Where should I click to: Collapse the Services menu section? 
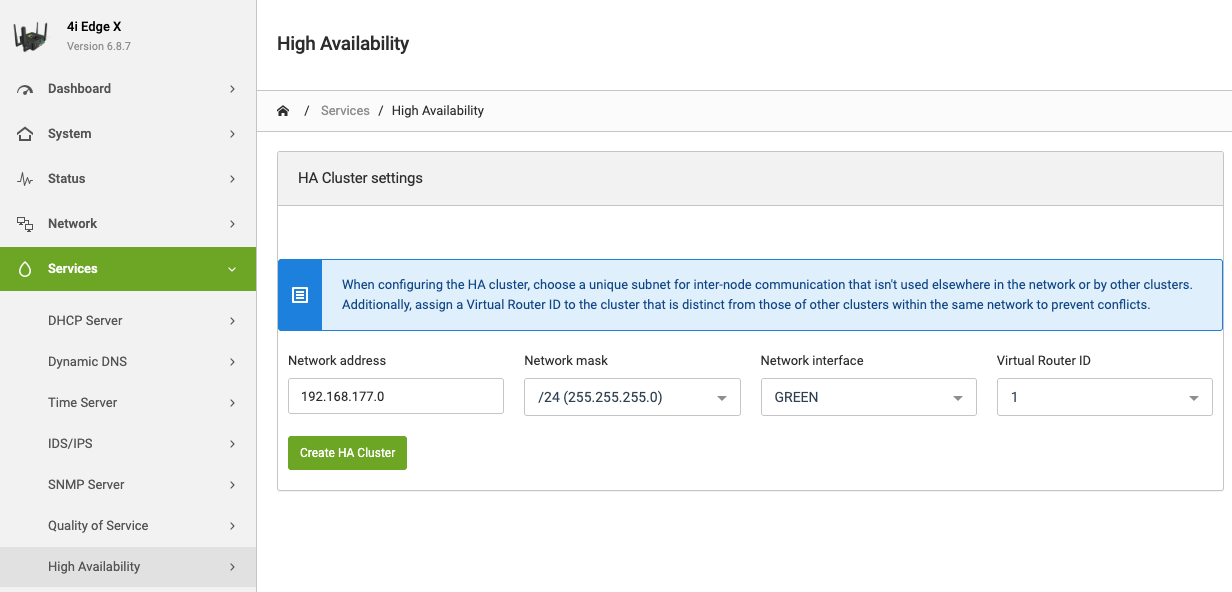[232, 269]
